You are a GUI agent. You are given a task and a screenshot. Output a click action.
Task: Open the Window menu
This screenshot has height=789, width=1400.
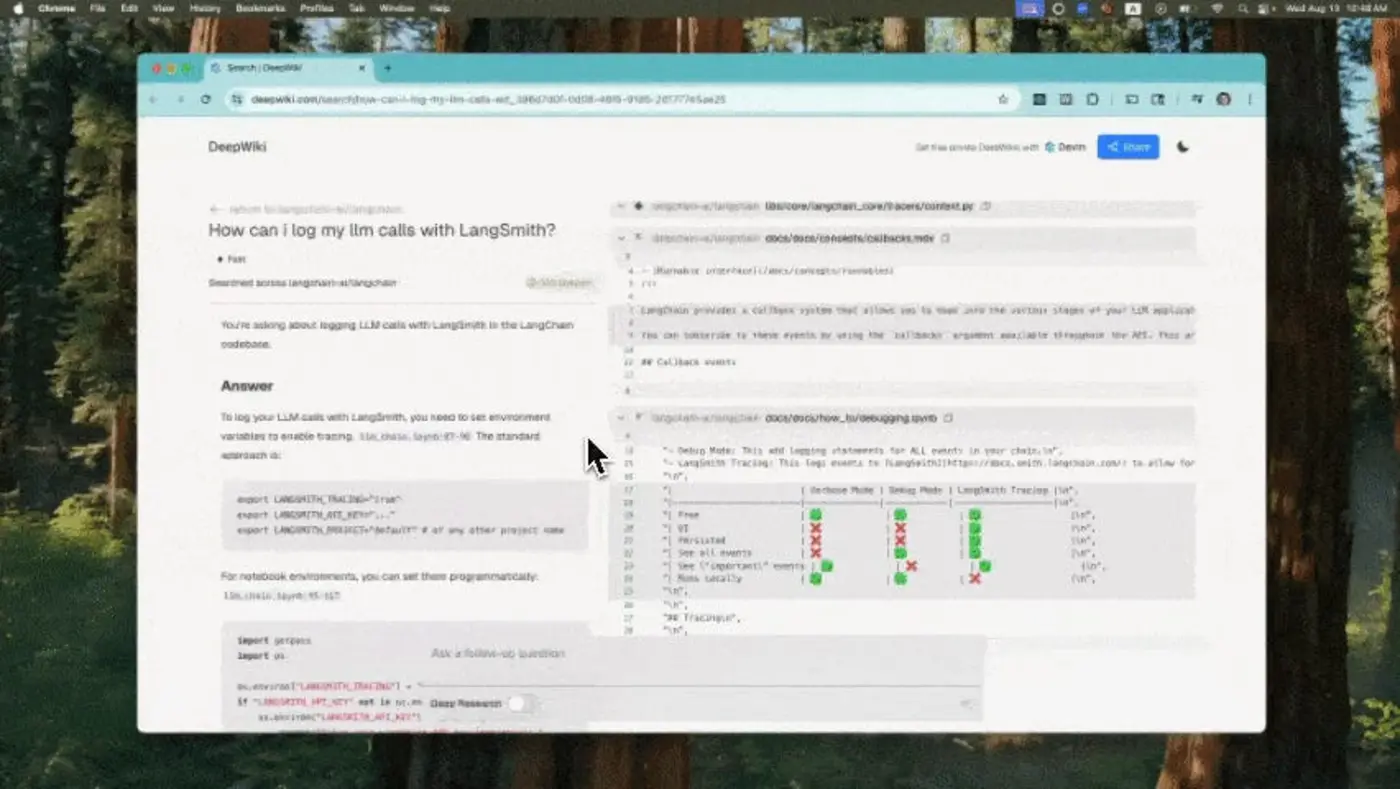tap(397, 8)
